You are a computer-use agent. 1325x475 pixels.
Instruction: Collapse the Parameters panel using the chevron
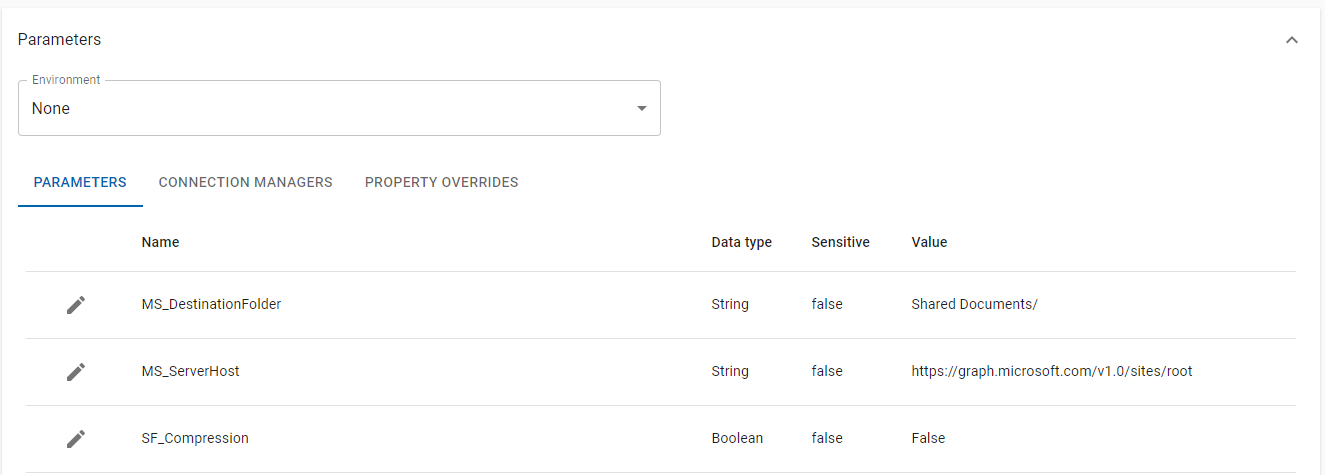pos(1291,40)
